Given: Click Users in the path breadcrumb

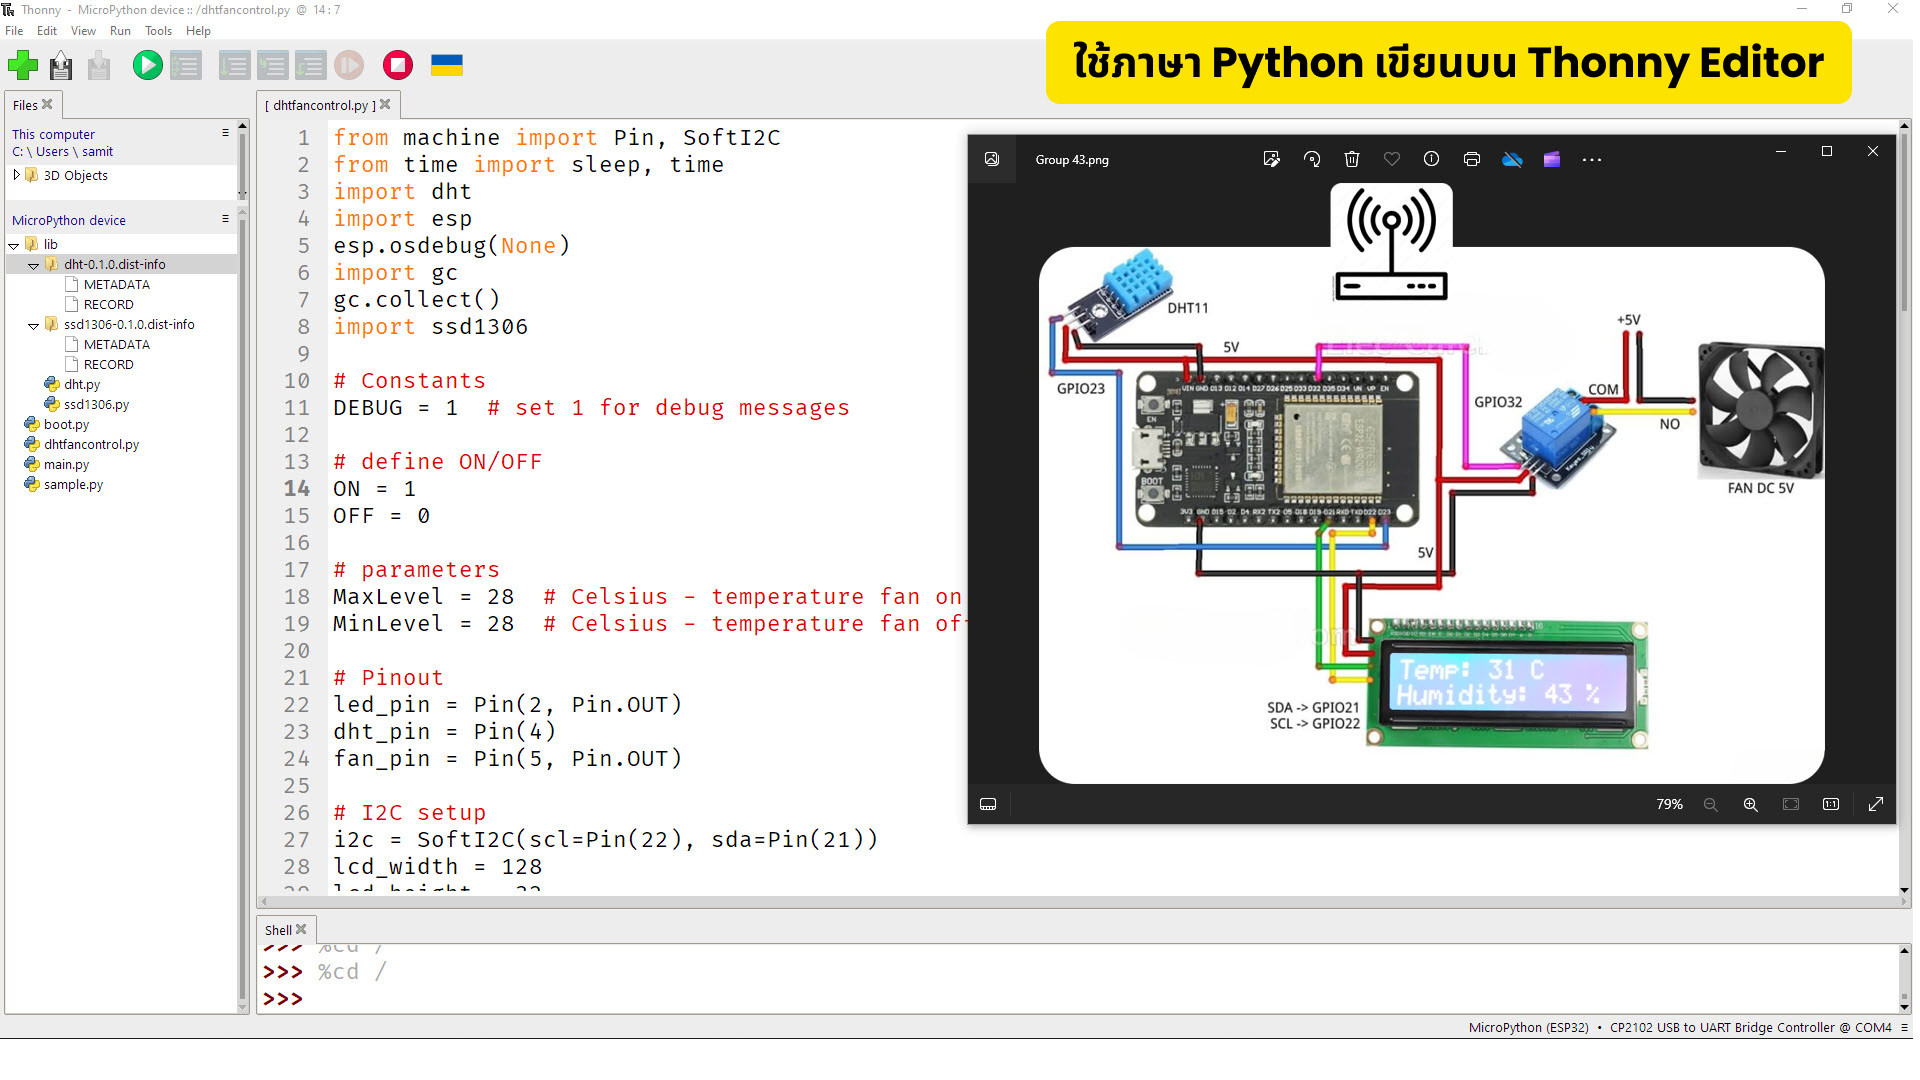Looking at the screenshot, I should (x=52, y=152).
